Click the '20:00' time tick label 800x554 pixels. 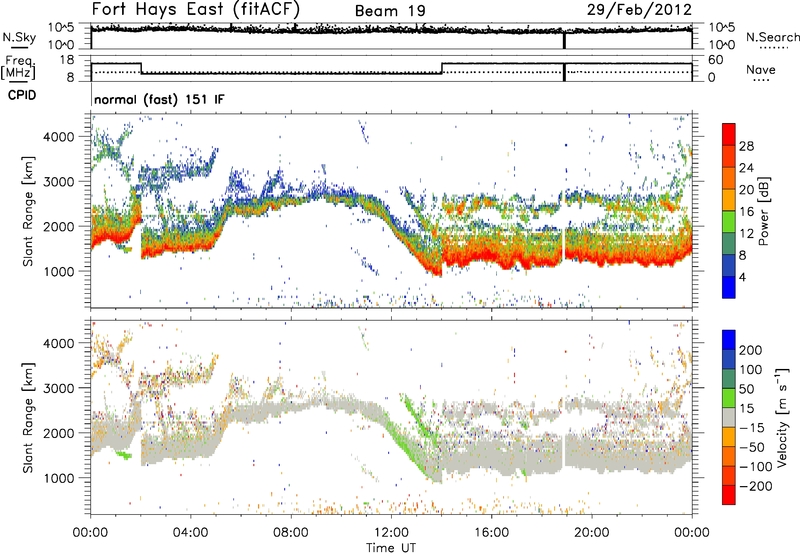[x=591, y=533]
